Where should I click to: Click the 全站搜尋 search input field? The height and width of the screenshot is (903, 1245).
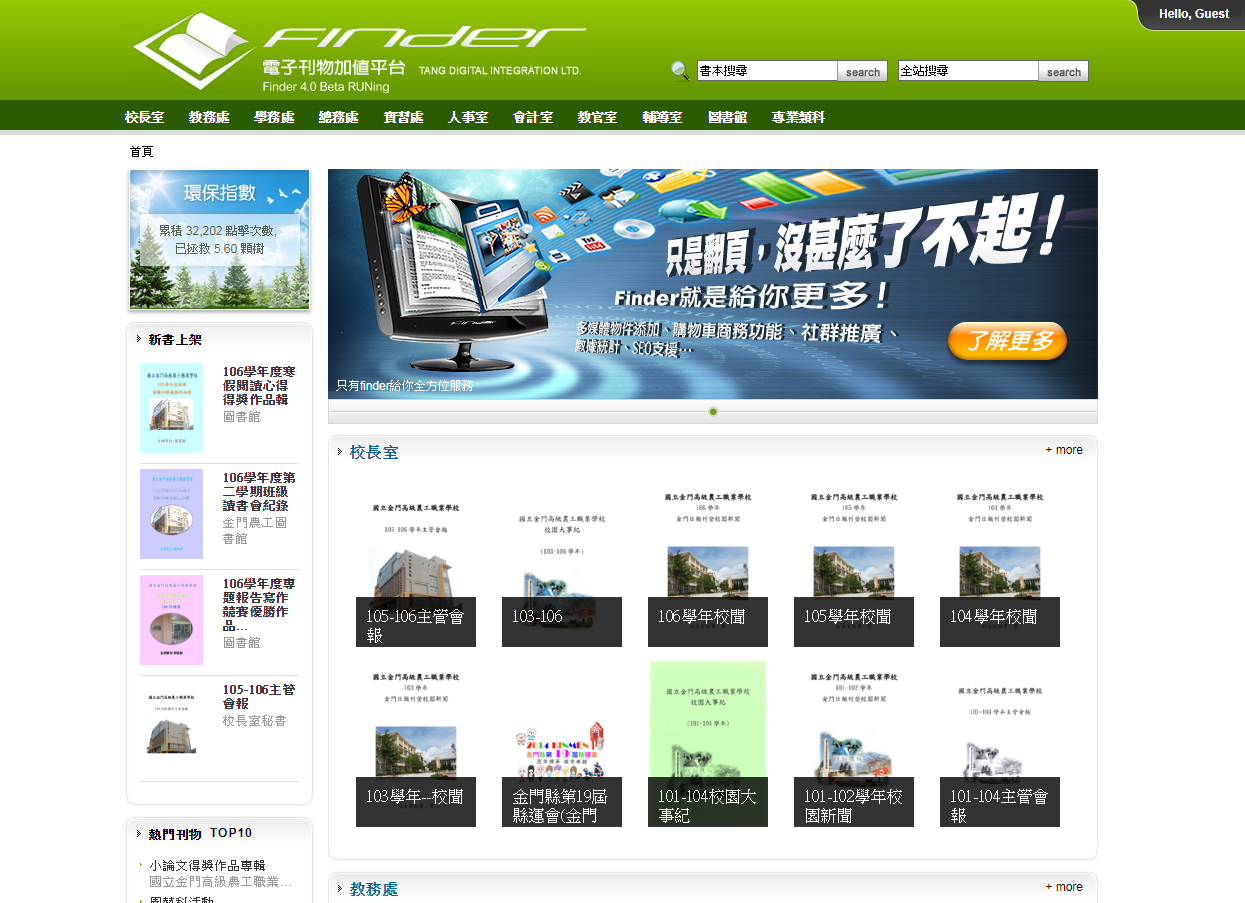coord(968,71)
